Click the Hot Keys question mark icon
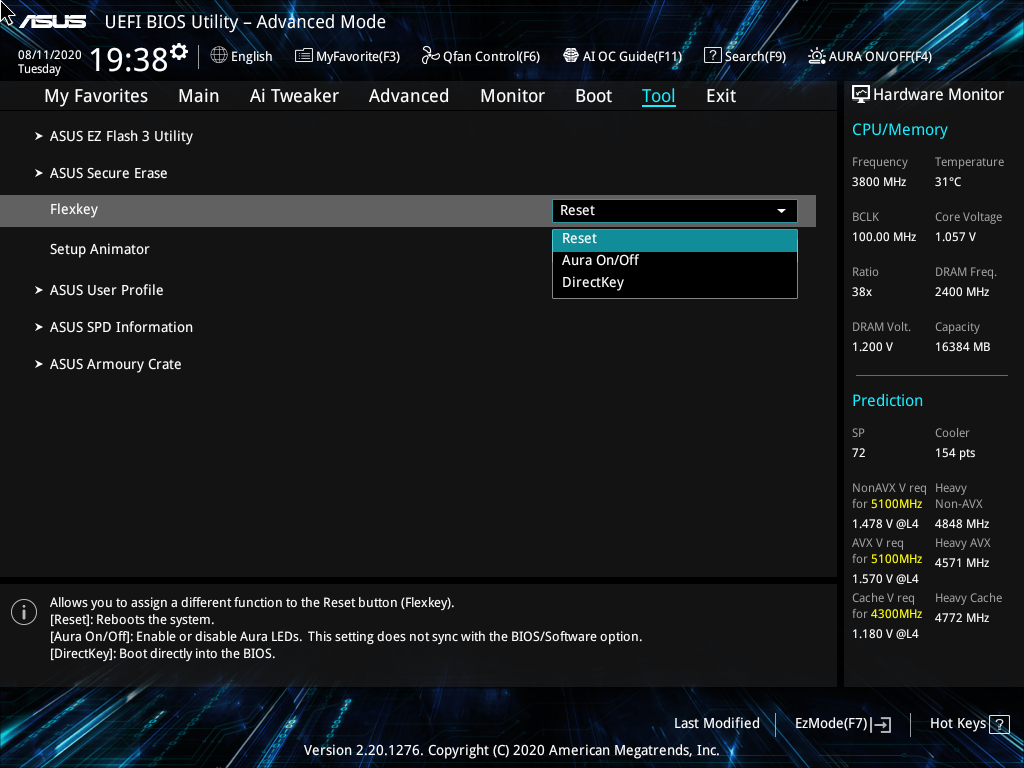The width and height of the screenshot is (1024, 768). [x=999, y=724]
